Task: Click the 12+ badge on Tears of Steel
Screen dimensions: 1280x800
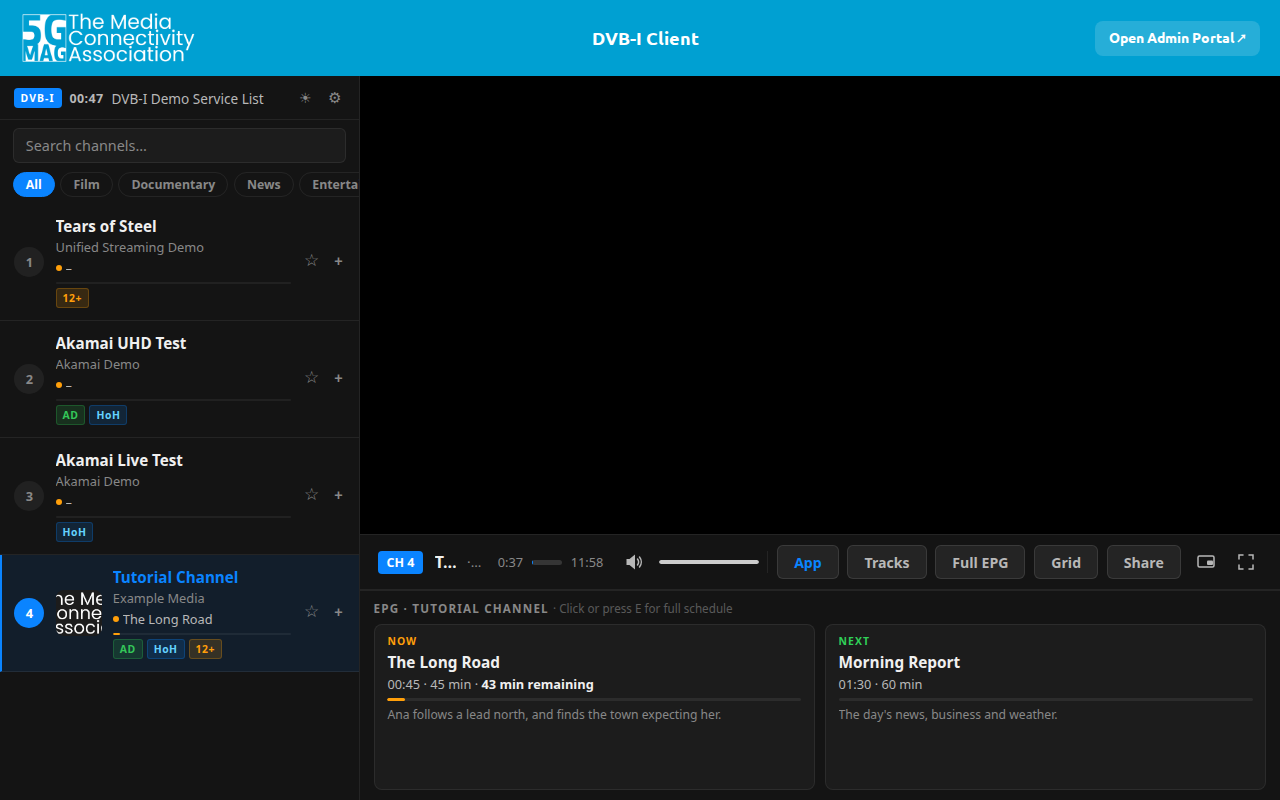Action: pos(72,298)
